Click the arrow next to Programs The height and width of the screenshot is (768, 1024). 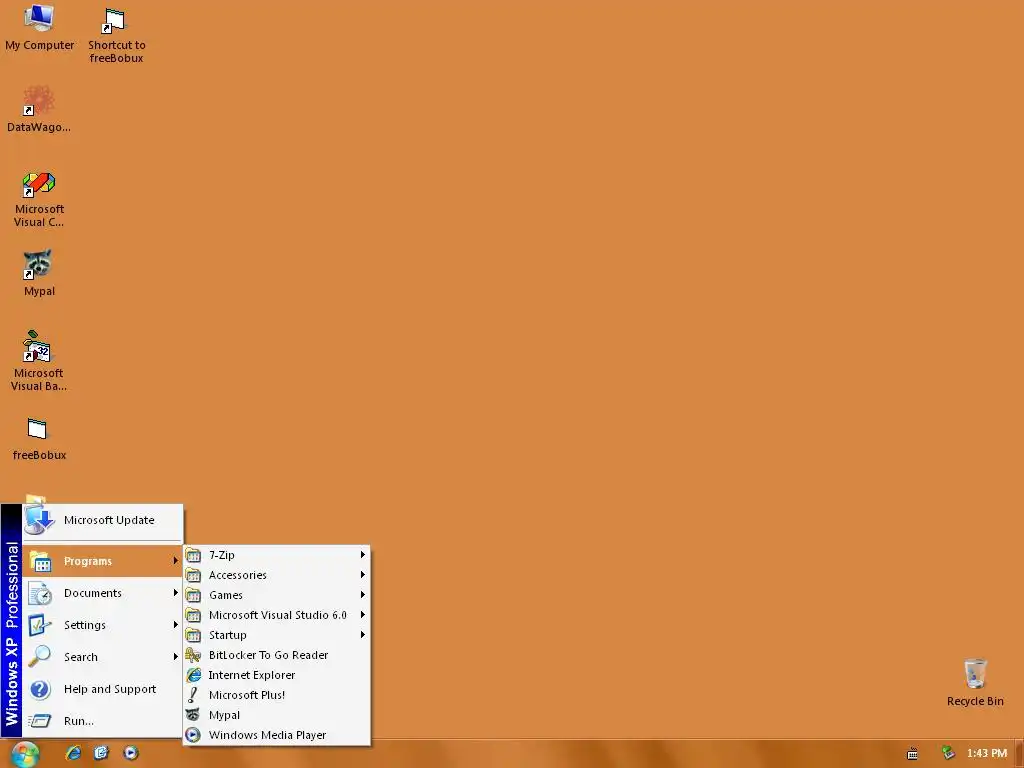pos(175,560)
